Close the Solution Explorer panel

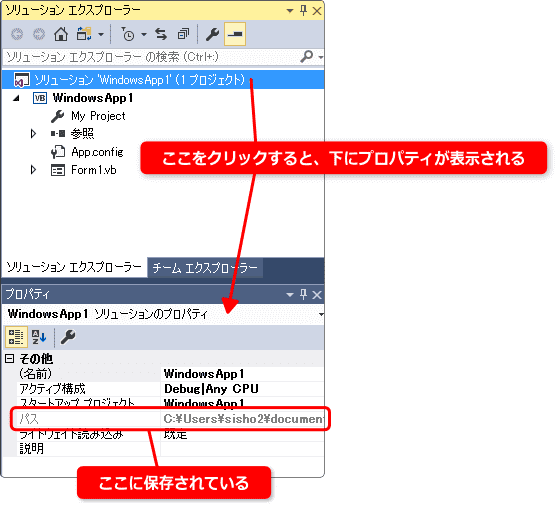[317, 11]
